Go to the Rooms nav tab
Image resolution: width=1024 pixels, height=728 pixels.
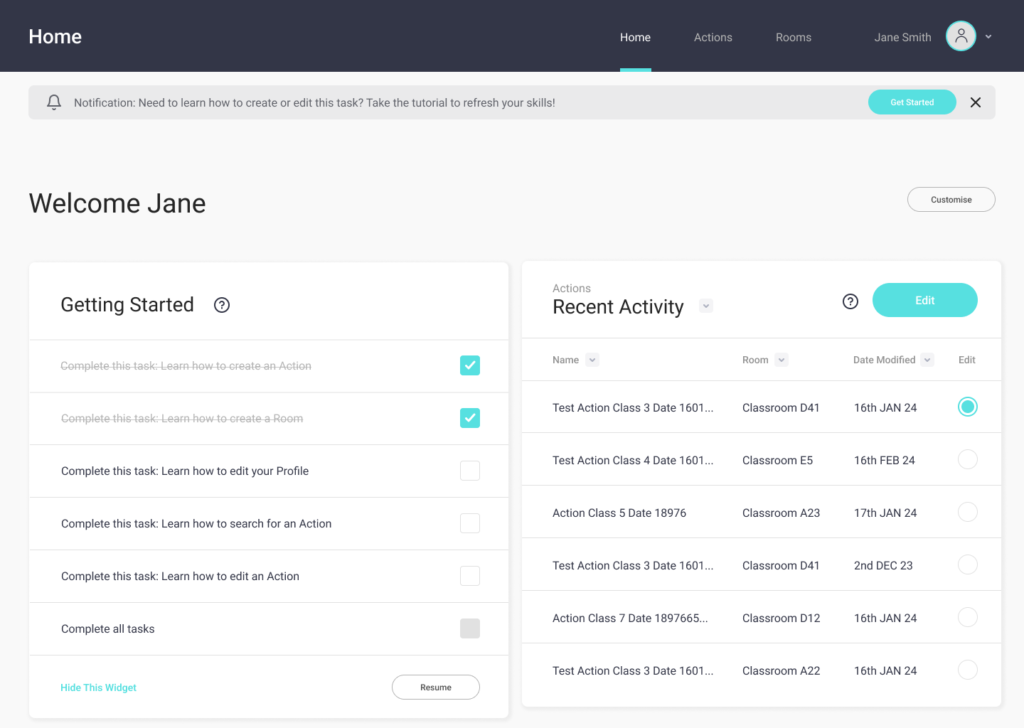(x=793, y=38)
